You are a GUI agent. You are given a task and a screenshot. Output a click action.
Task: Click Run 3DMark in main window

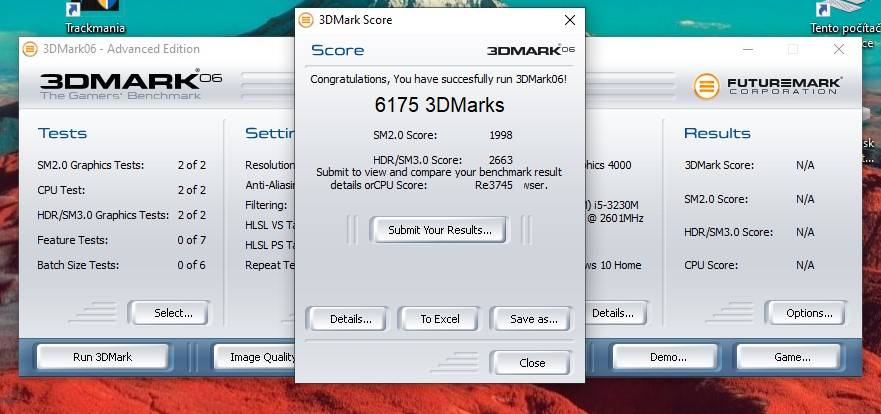(x=102, y=357)
